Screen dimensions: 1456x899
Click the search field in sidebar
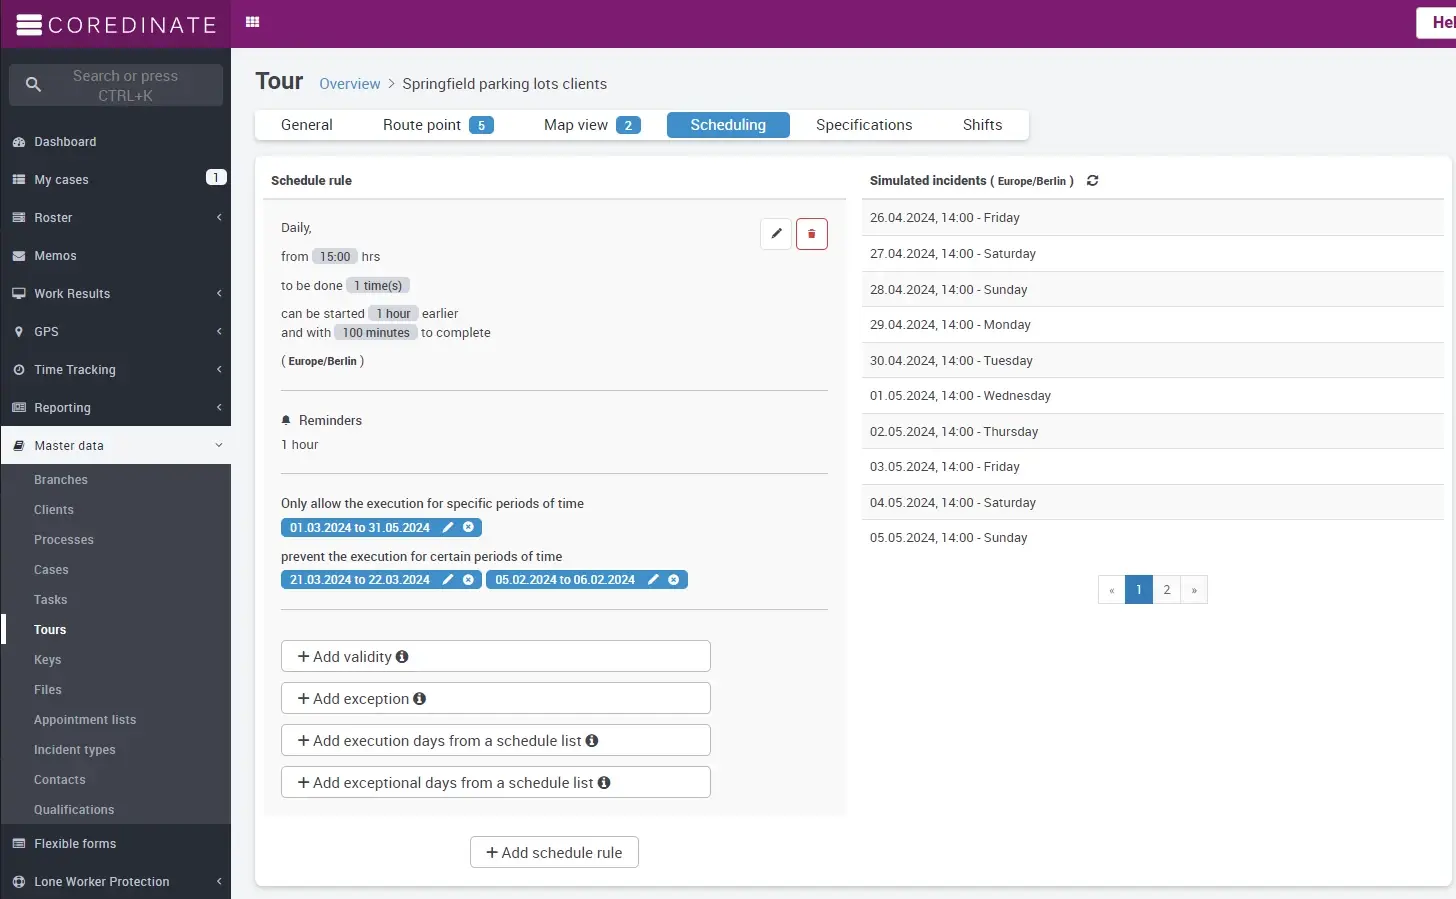pyautogui.click(x=125, y=86)
